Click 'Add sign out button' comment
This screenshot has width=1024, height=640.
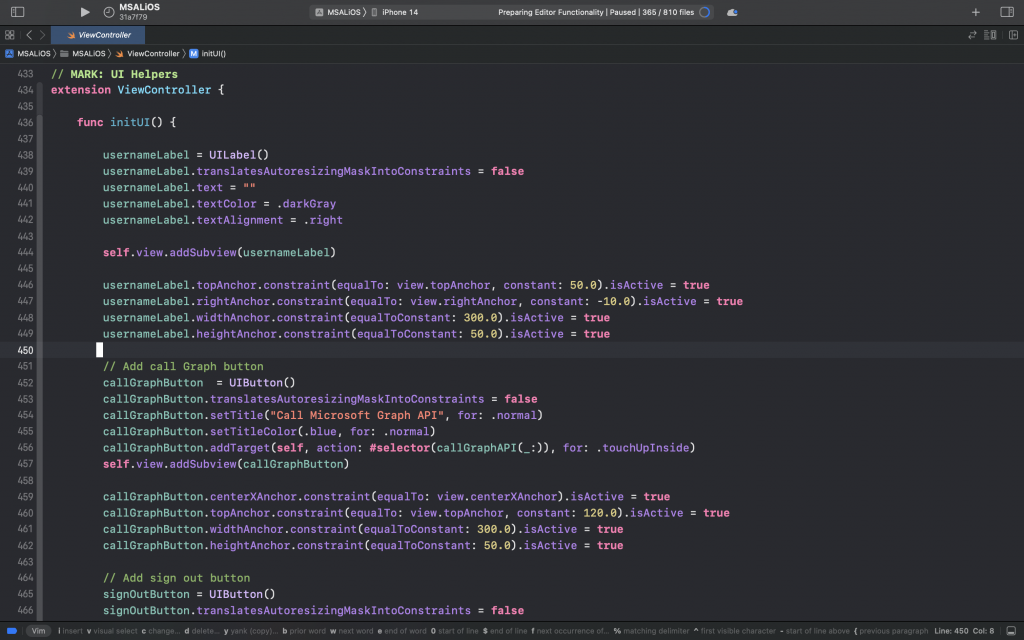click(176, 578)
